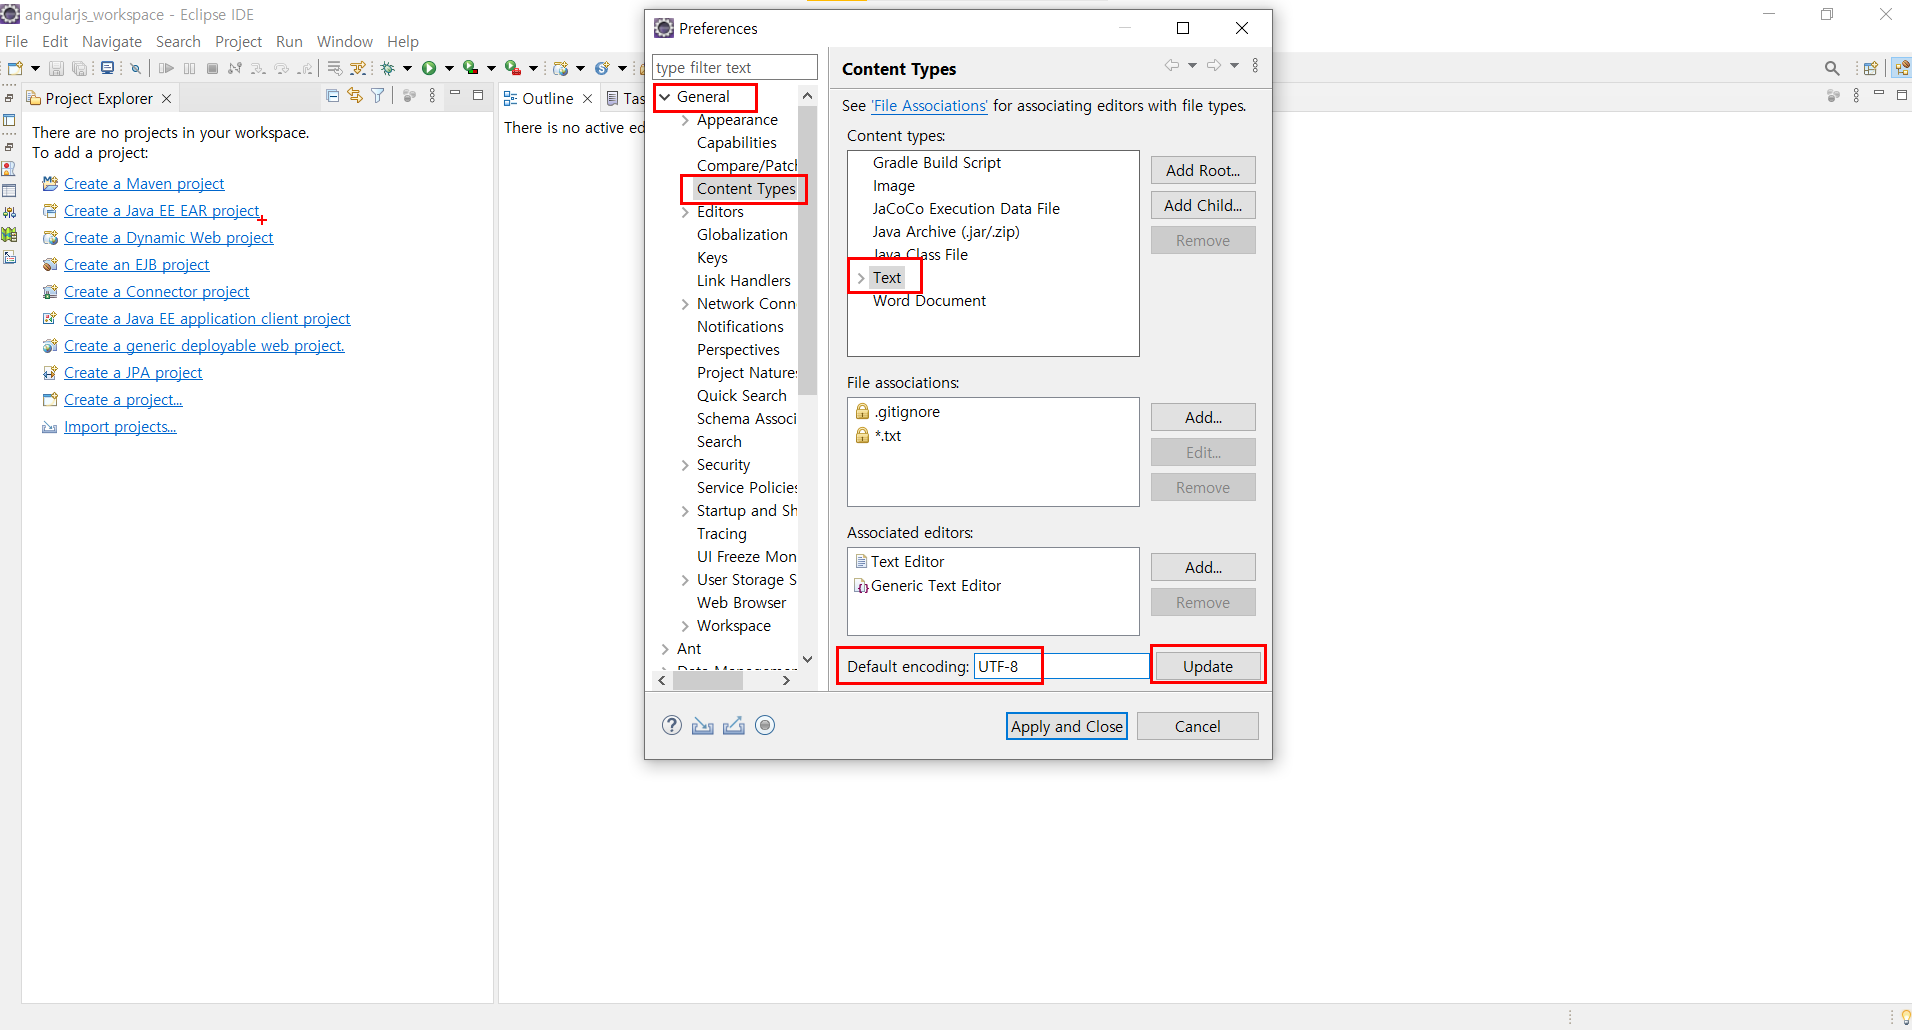Select the Java EE perspective icon

click(x=1901, y=68)
